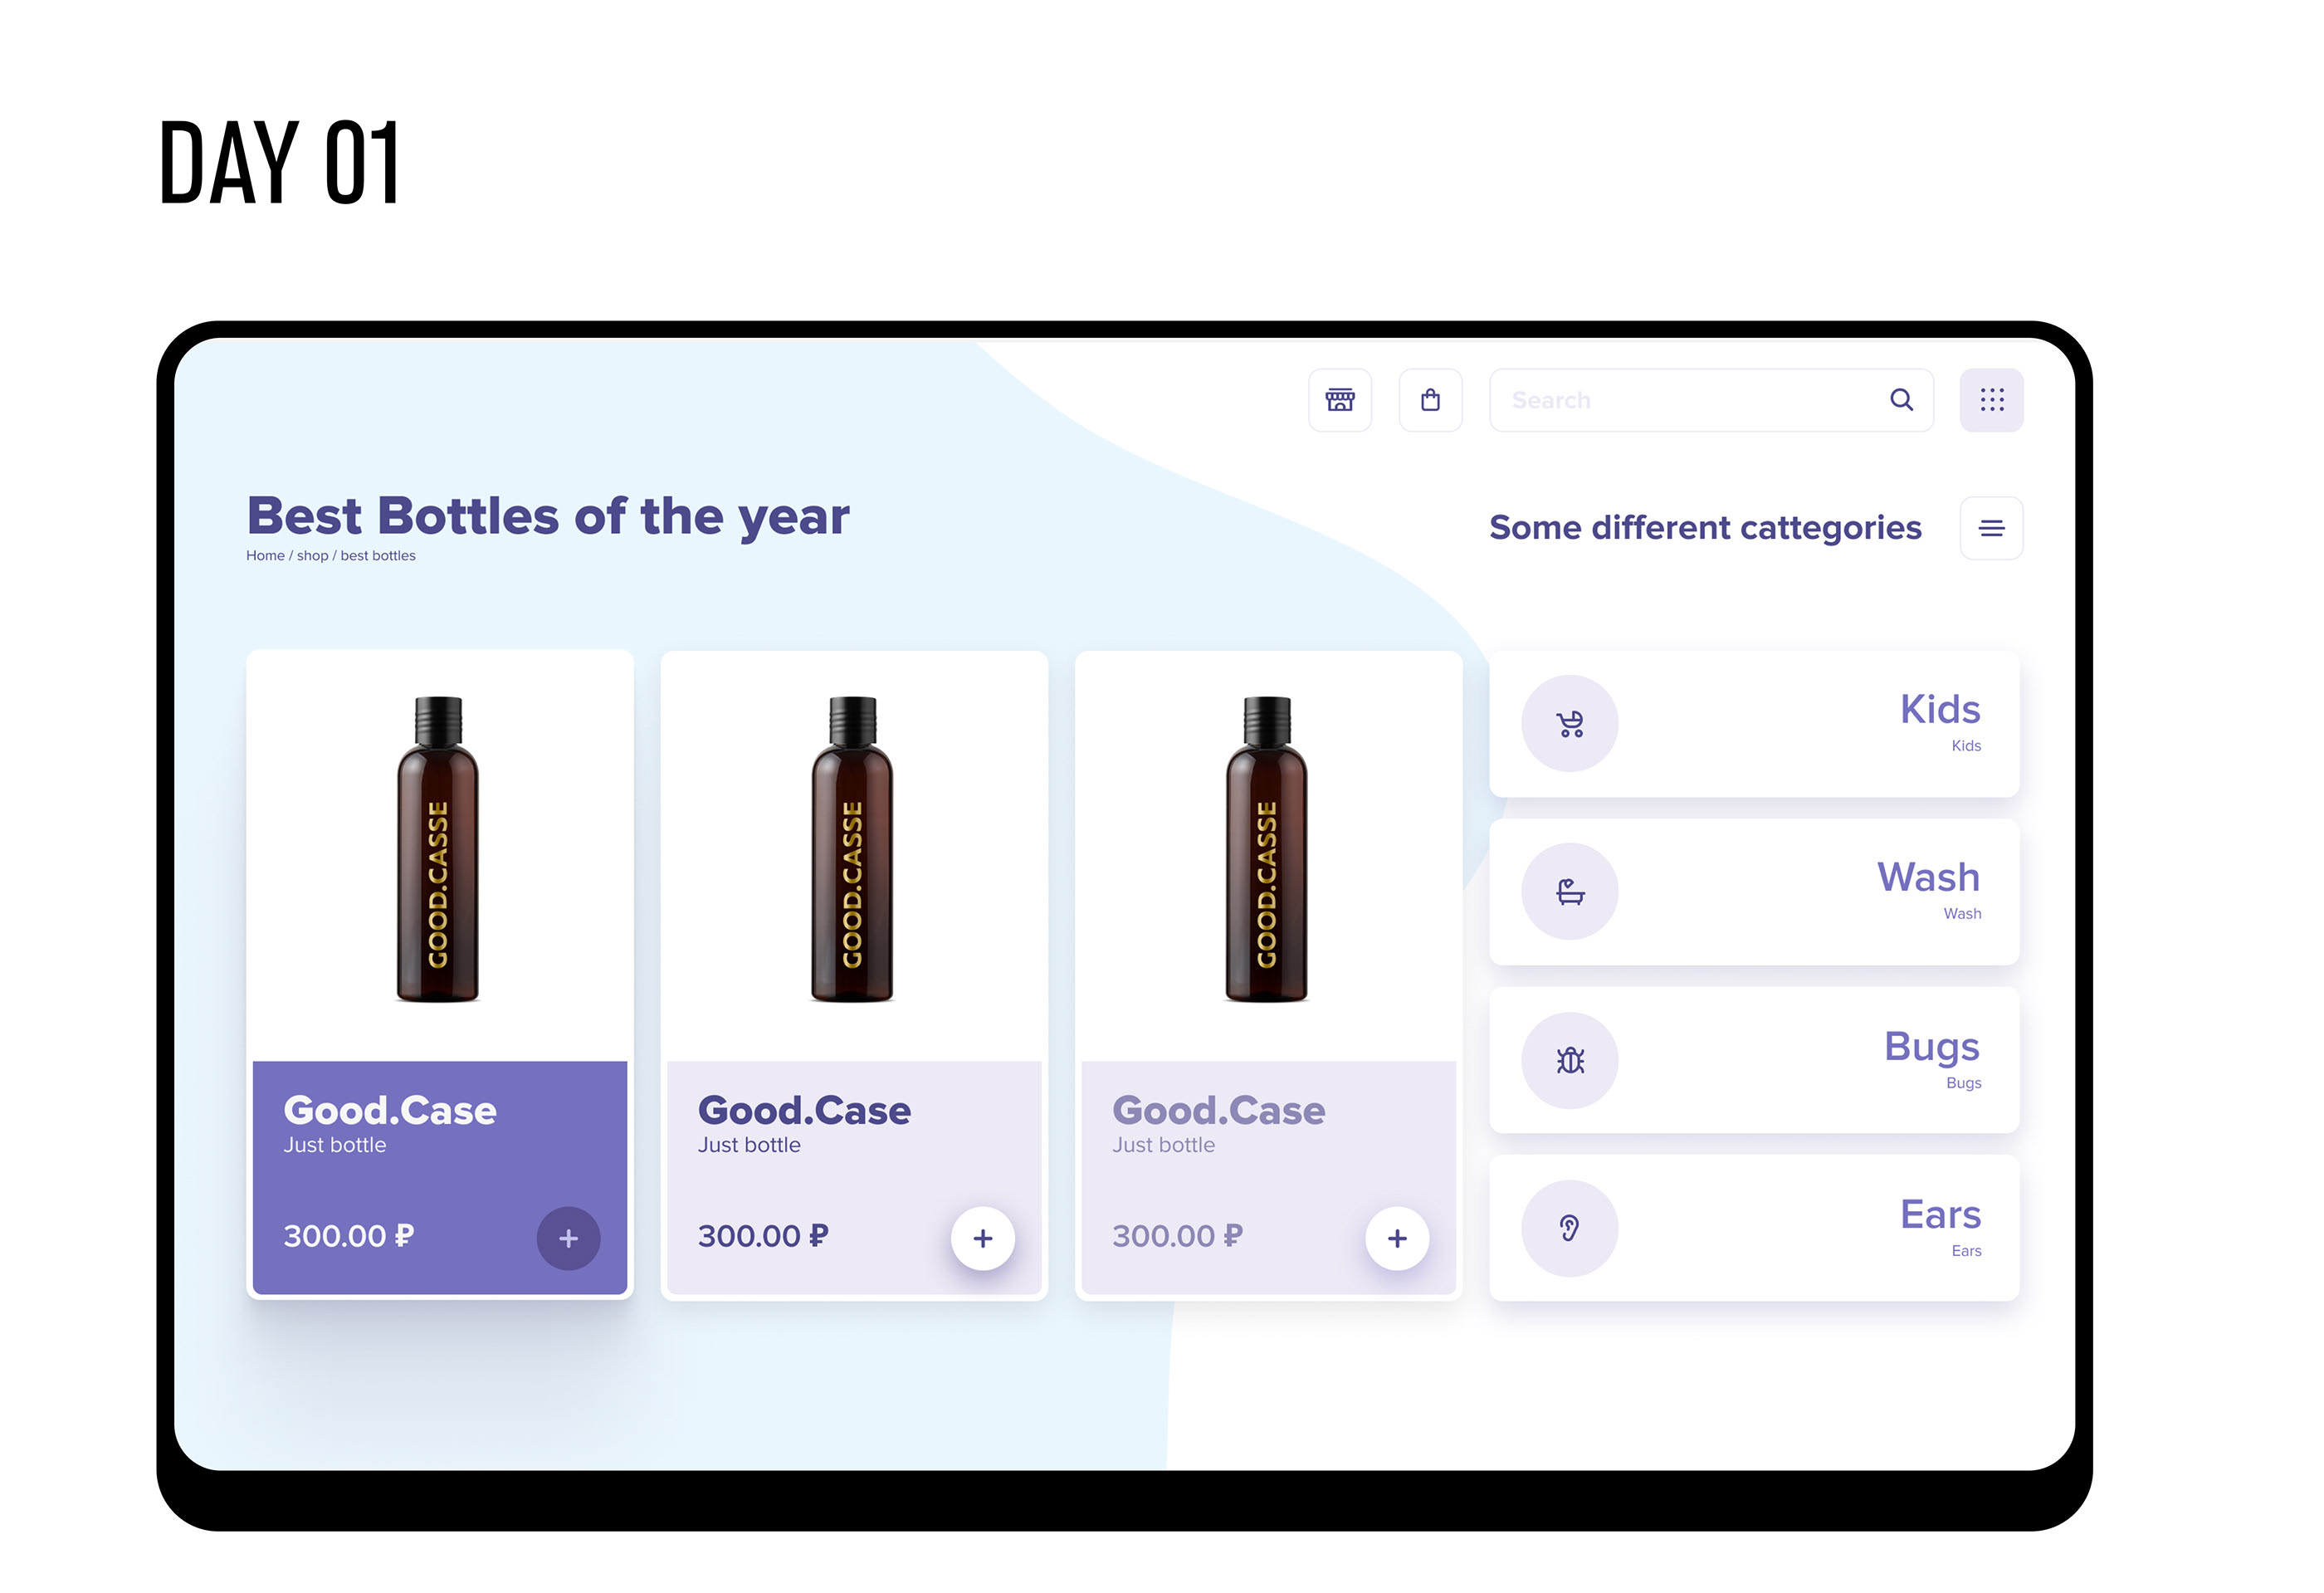
Task: Go to Home breadcrumb link
Action: pos(265,556)
